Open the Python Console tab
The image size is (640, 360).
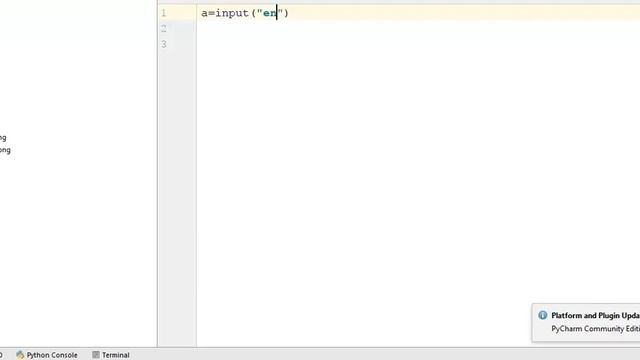(x=47, y=355)
